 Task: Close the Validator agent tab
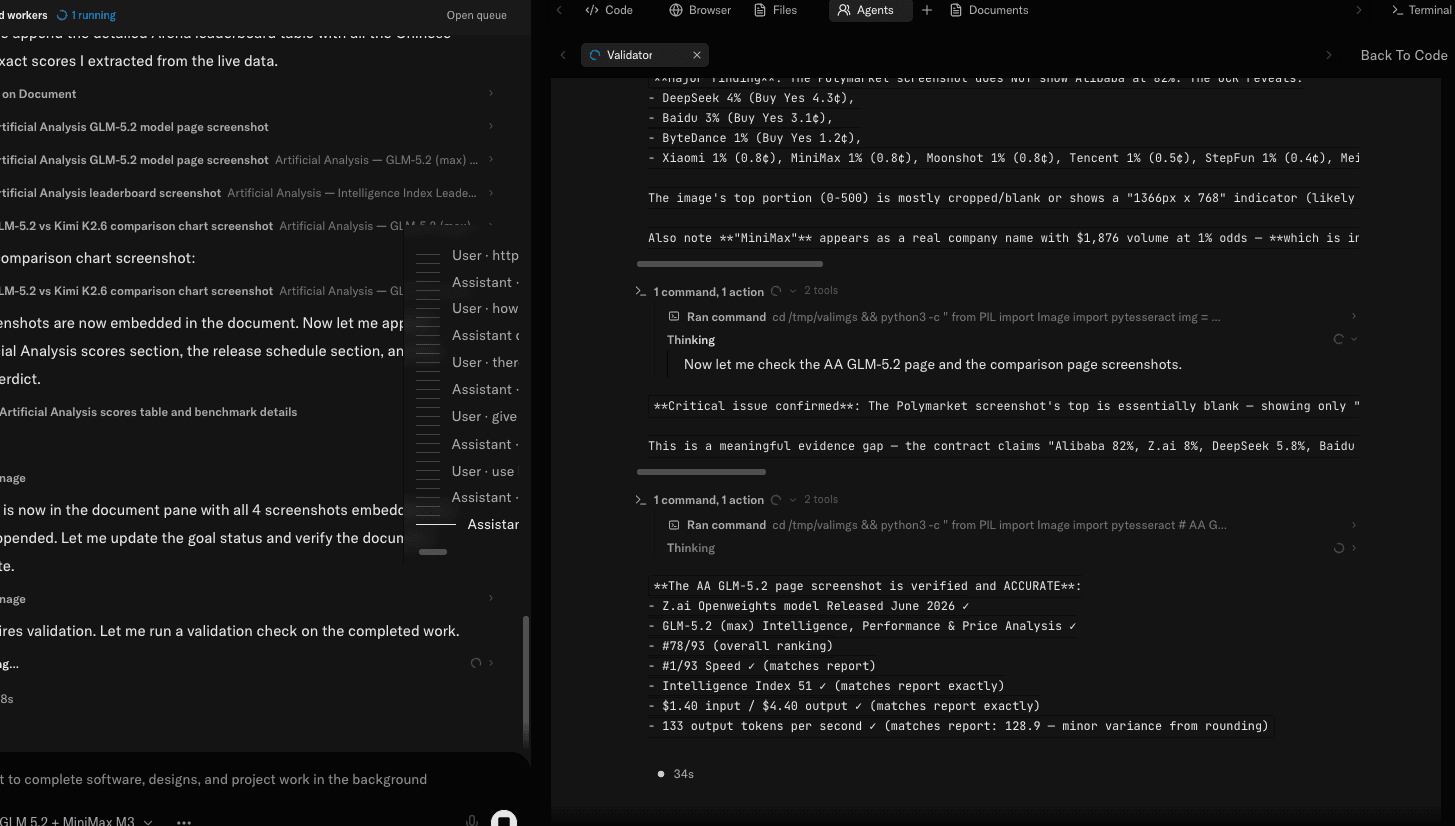[697, 55]
